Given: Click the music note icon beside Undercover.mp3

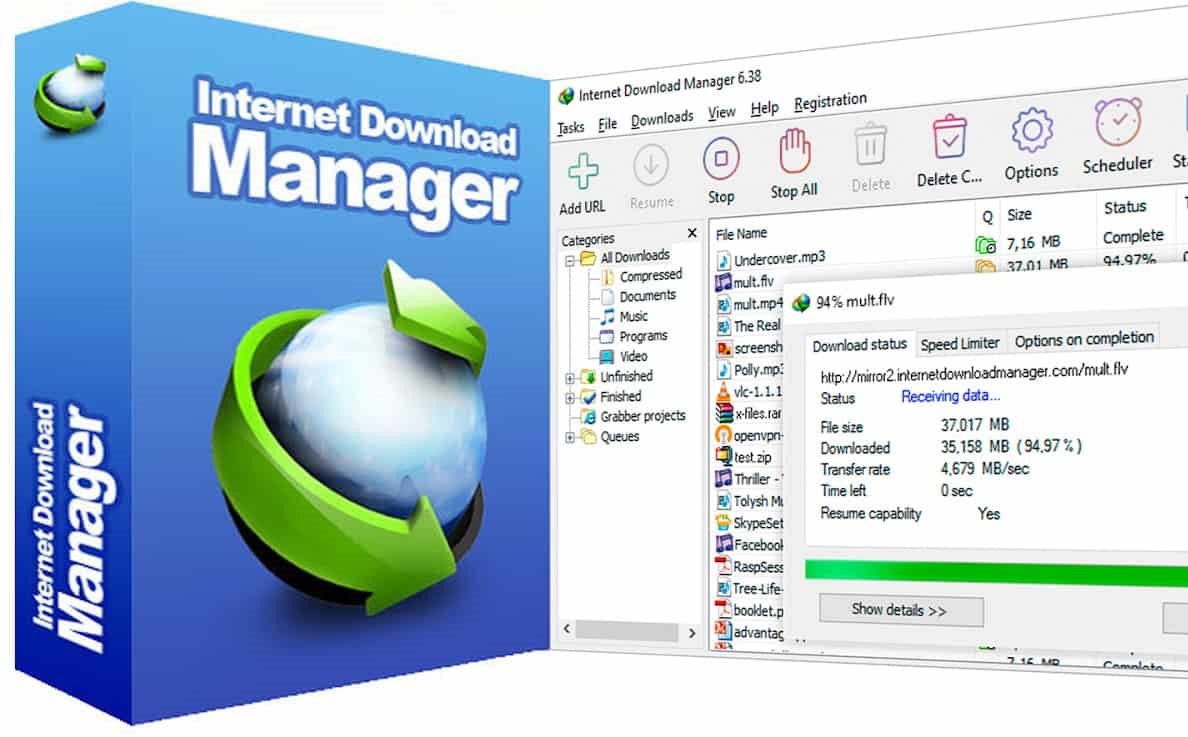Looking at the screenshot, I should (x=723, y=261).
